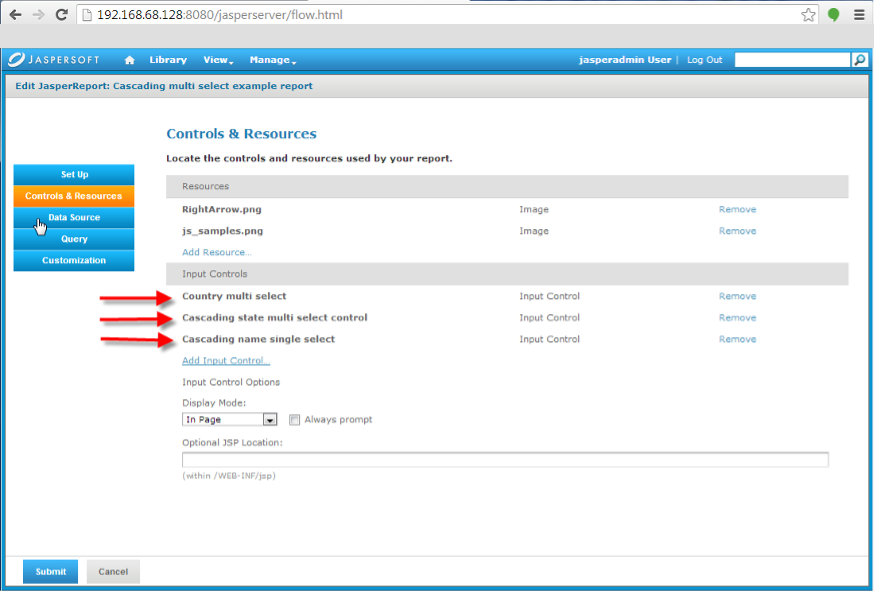Select the Controls & Resources step
The image size is (874, 592).
pos(74,196)
